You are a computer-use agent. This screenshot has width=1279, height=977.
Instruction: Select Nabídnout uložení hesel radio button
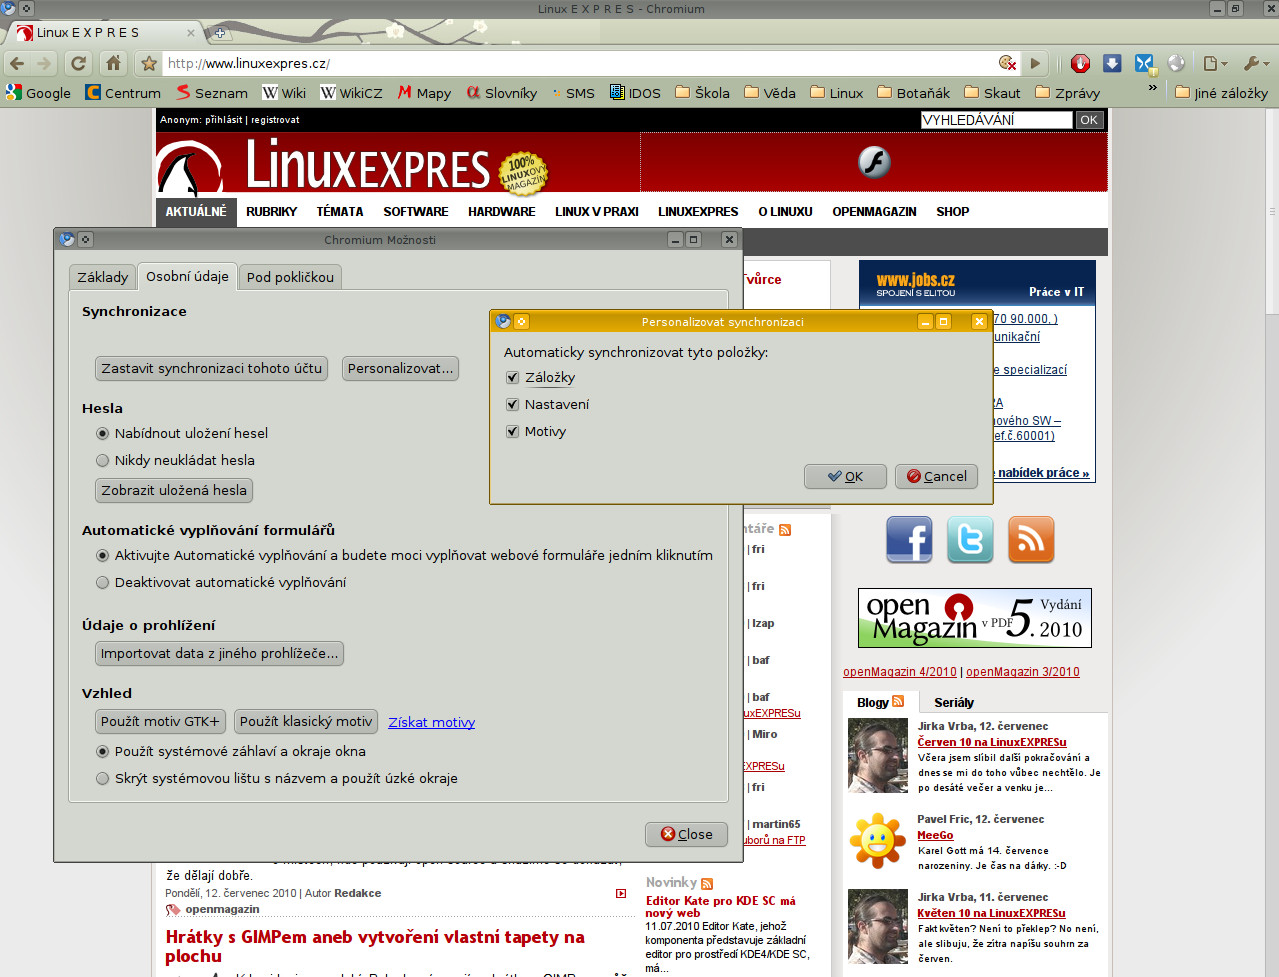point(102,434)
